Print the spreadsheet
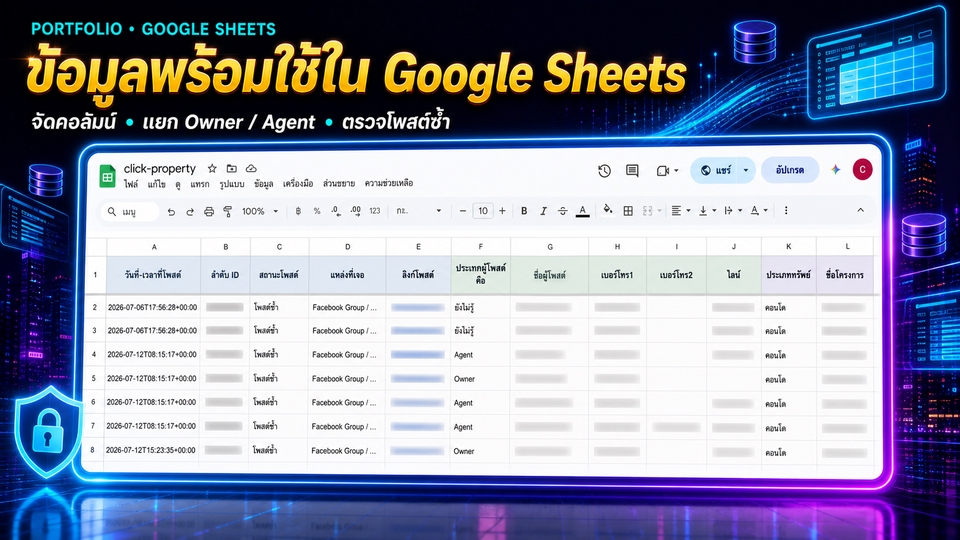The height and width of the screenshot is (540, 960). 209,211
